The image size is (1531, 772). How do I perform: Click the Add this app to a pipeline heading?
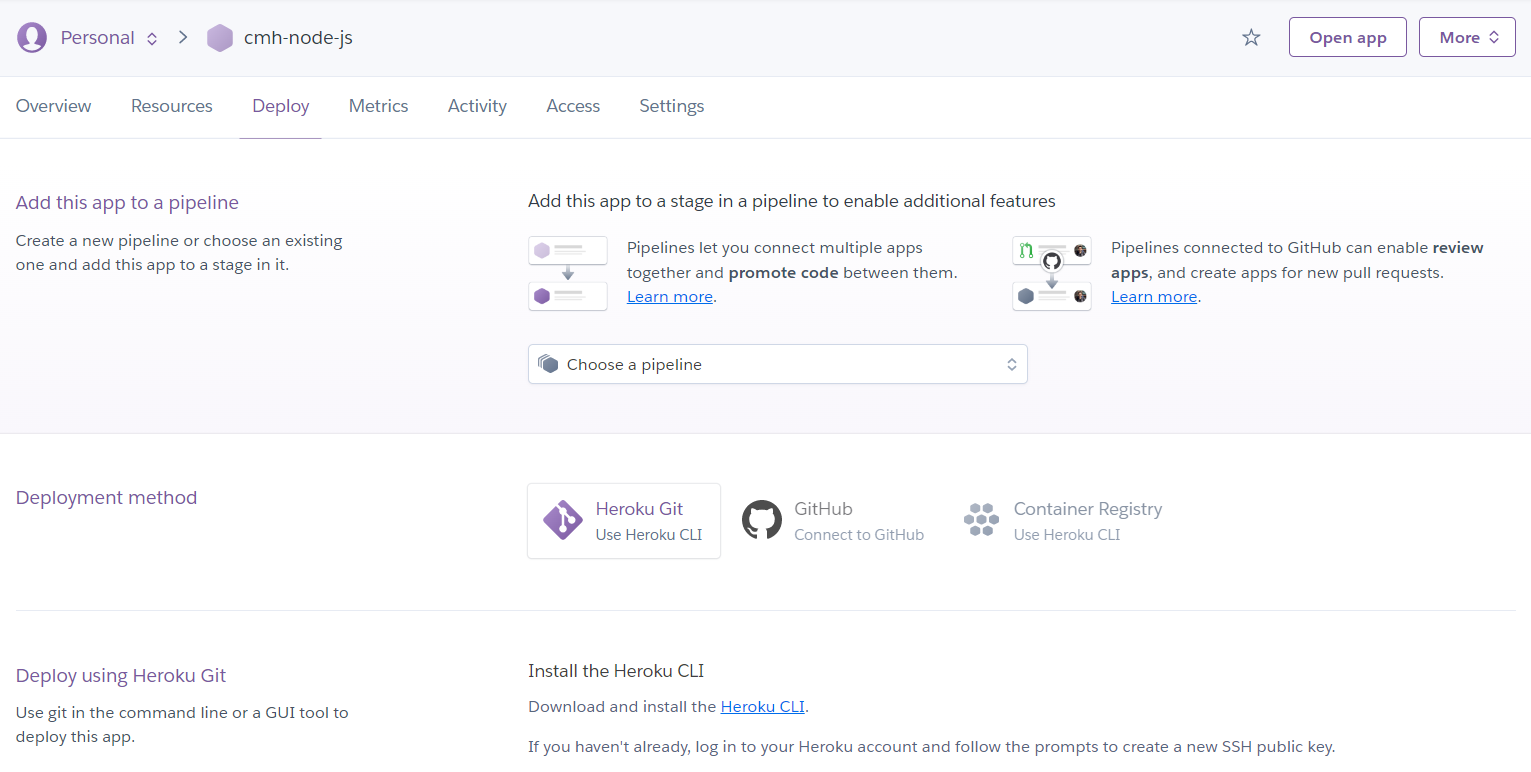(127, 203)
